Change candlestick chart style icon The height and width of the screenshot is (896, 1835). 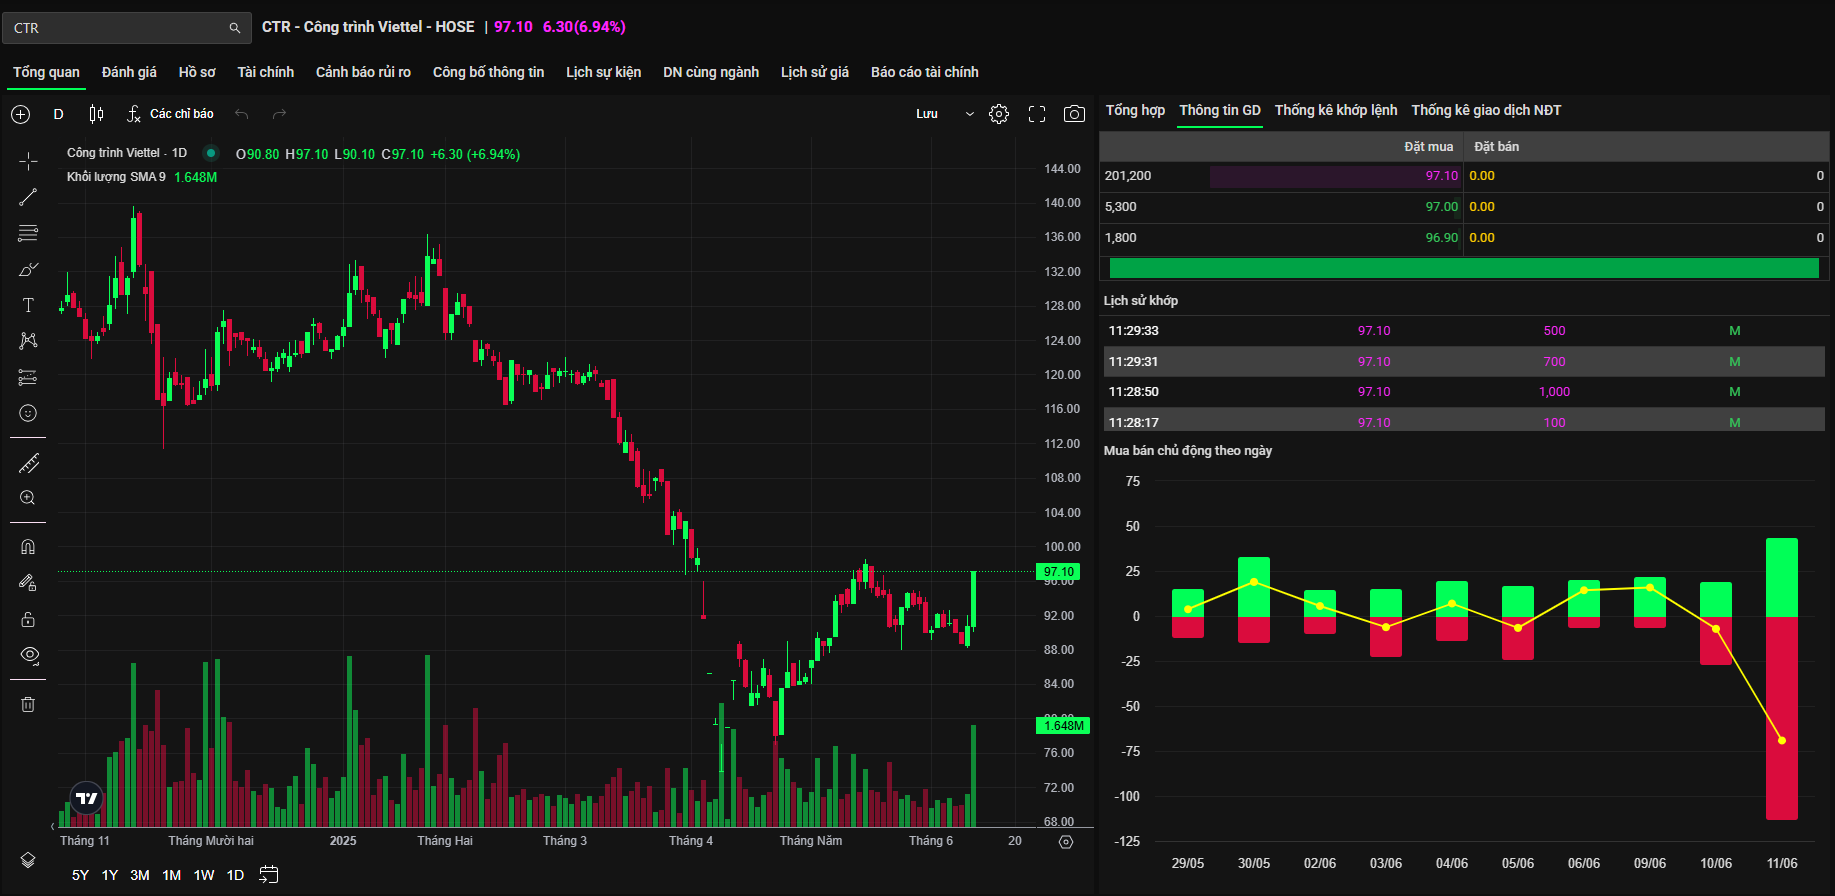96,114
